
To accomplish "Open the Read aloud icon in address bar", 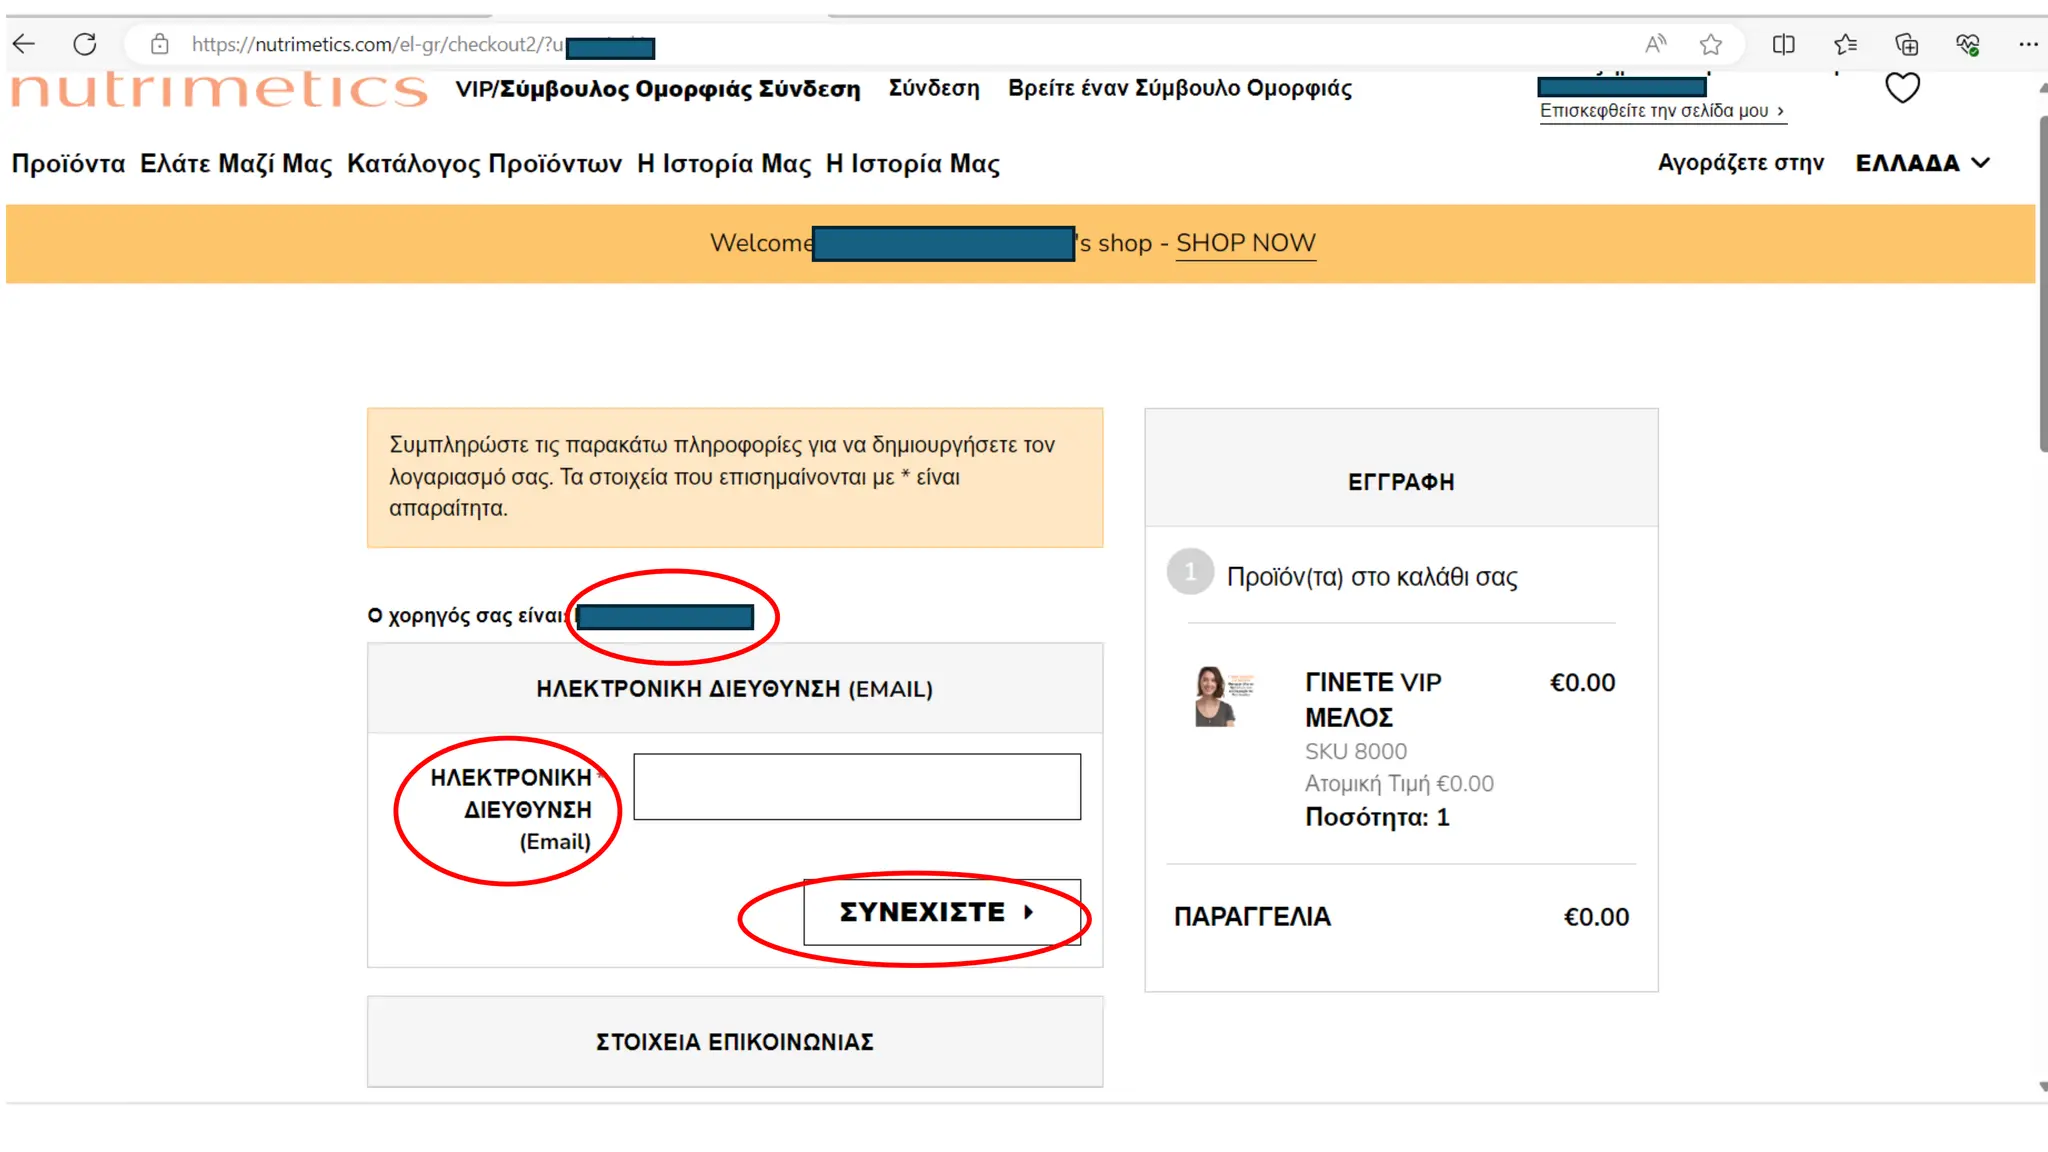I will [1656, 44].
